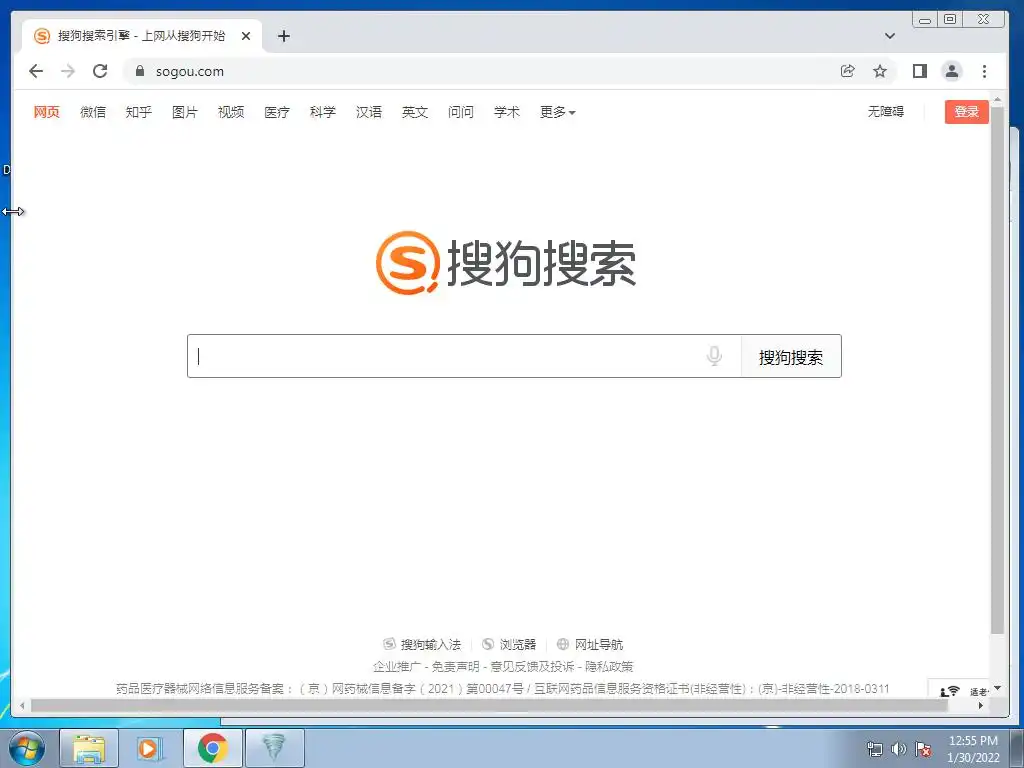
Task: Expand the tab search chevron
Action: tap(889, 36)
